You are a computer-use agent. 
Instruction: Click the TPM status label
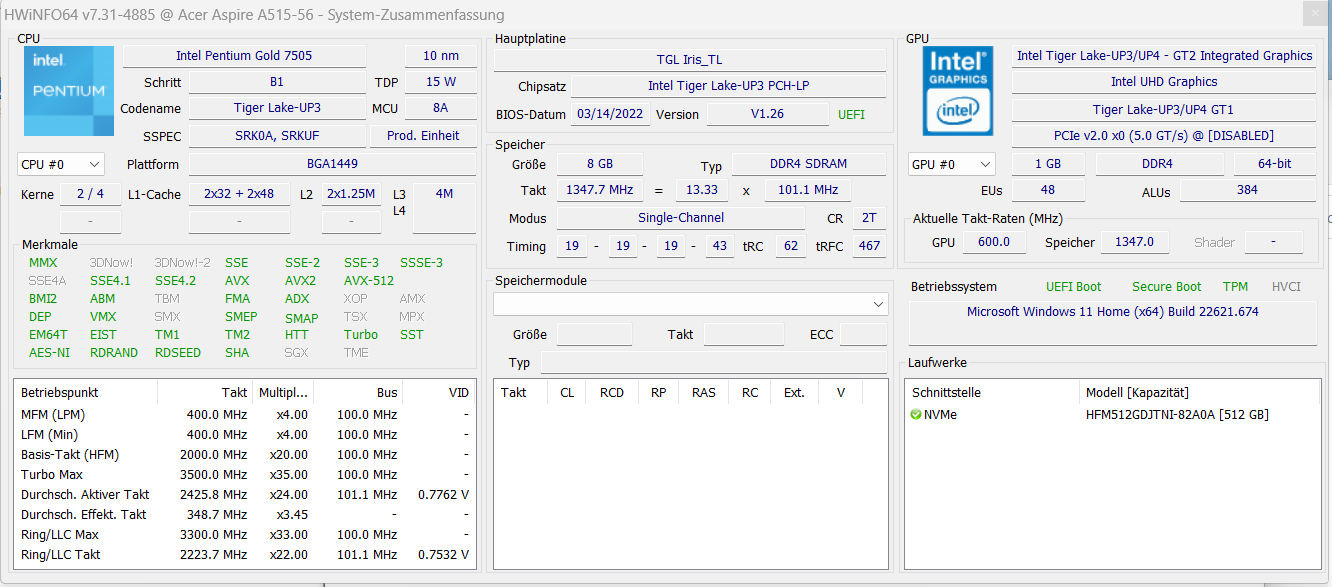(1235, 287)
